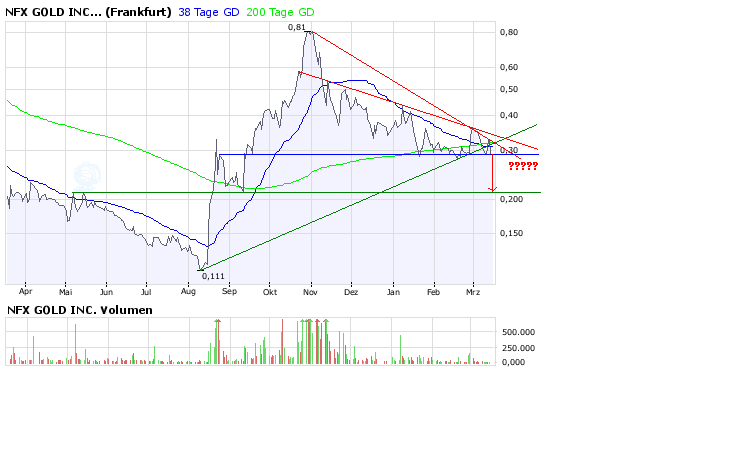
Task: Click the NFX GOLD INC. Volumen heading
Action: click(80, 310)
